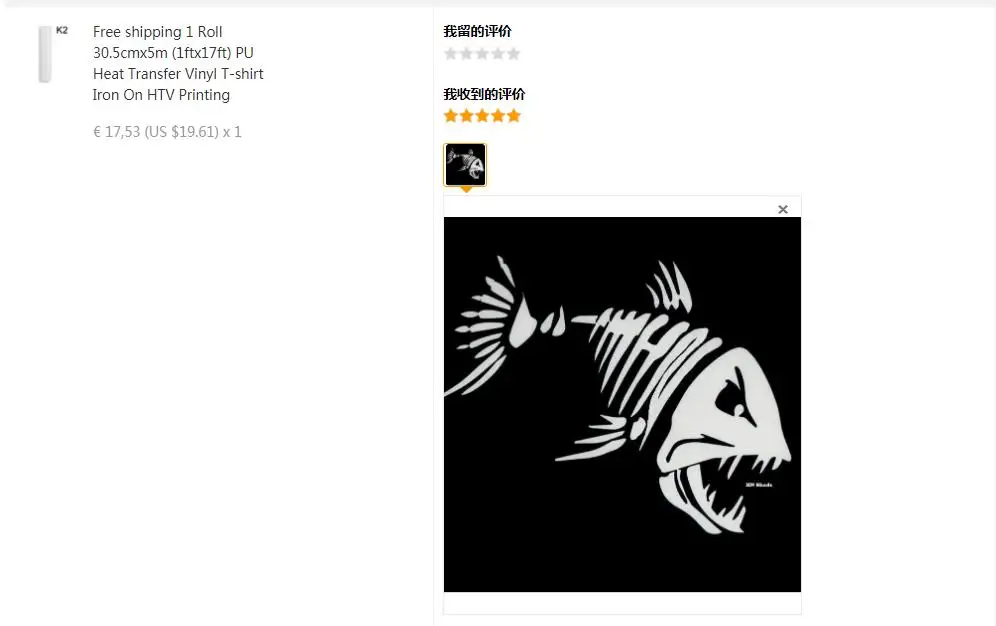Viewport: 996px width, 626px height.
Task: Select the 我收到的评价 heading
Action: point(484,94)
